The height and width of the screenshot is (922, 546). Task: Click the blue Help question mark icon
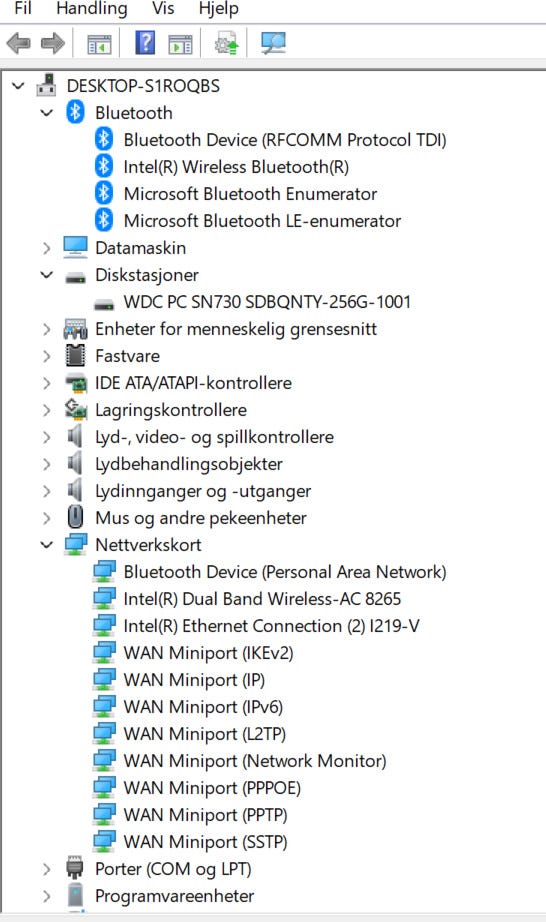point(145,43)
